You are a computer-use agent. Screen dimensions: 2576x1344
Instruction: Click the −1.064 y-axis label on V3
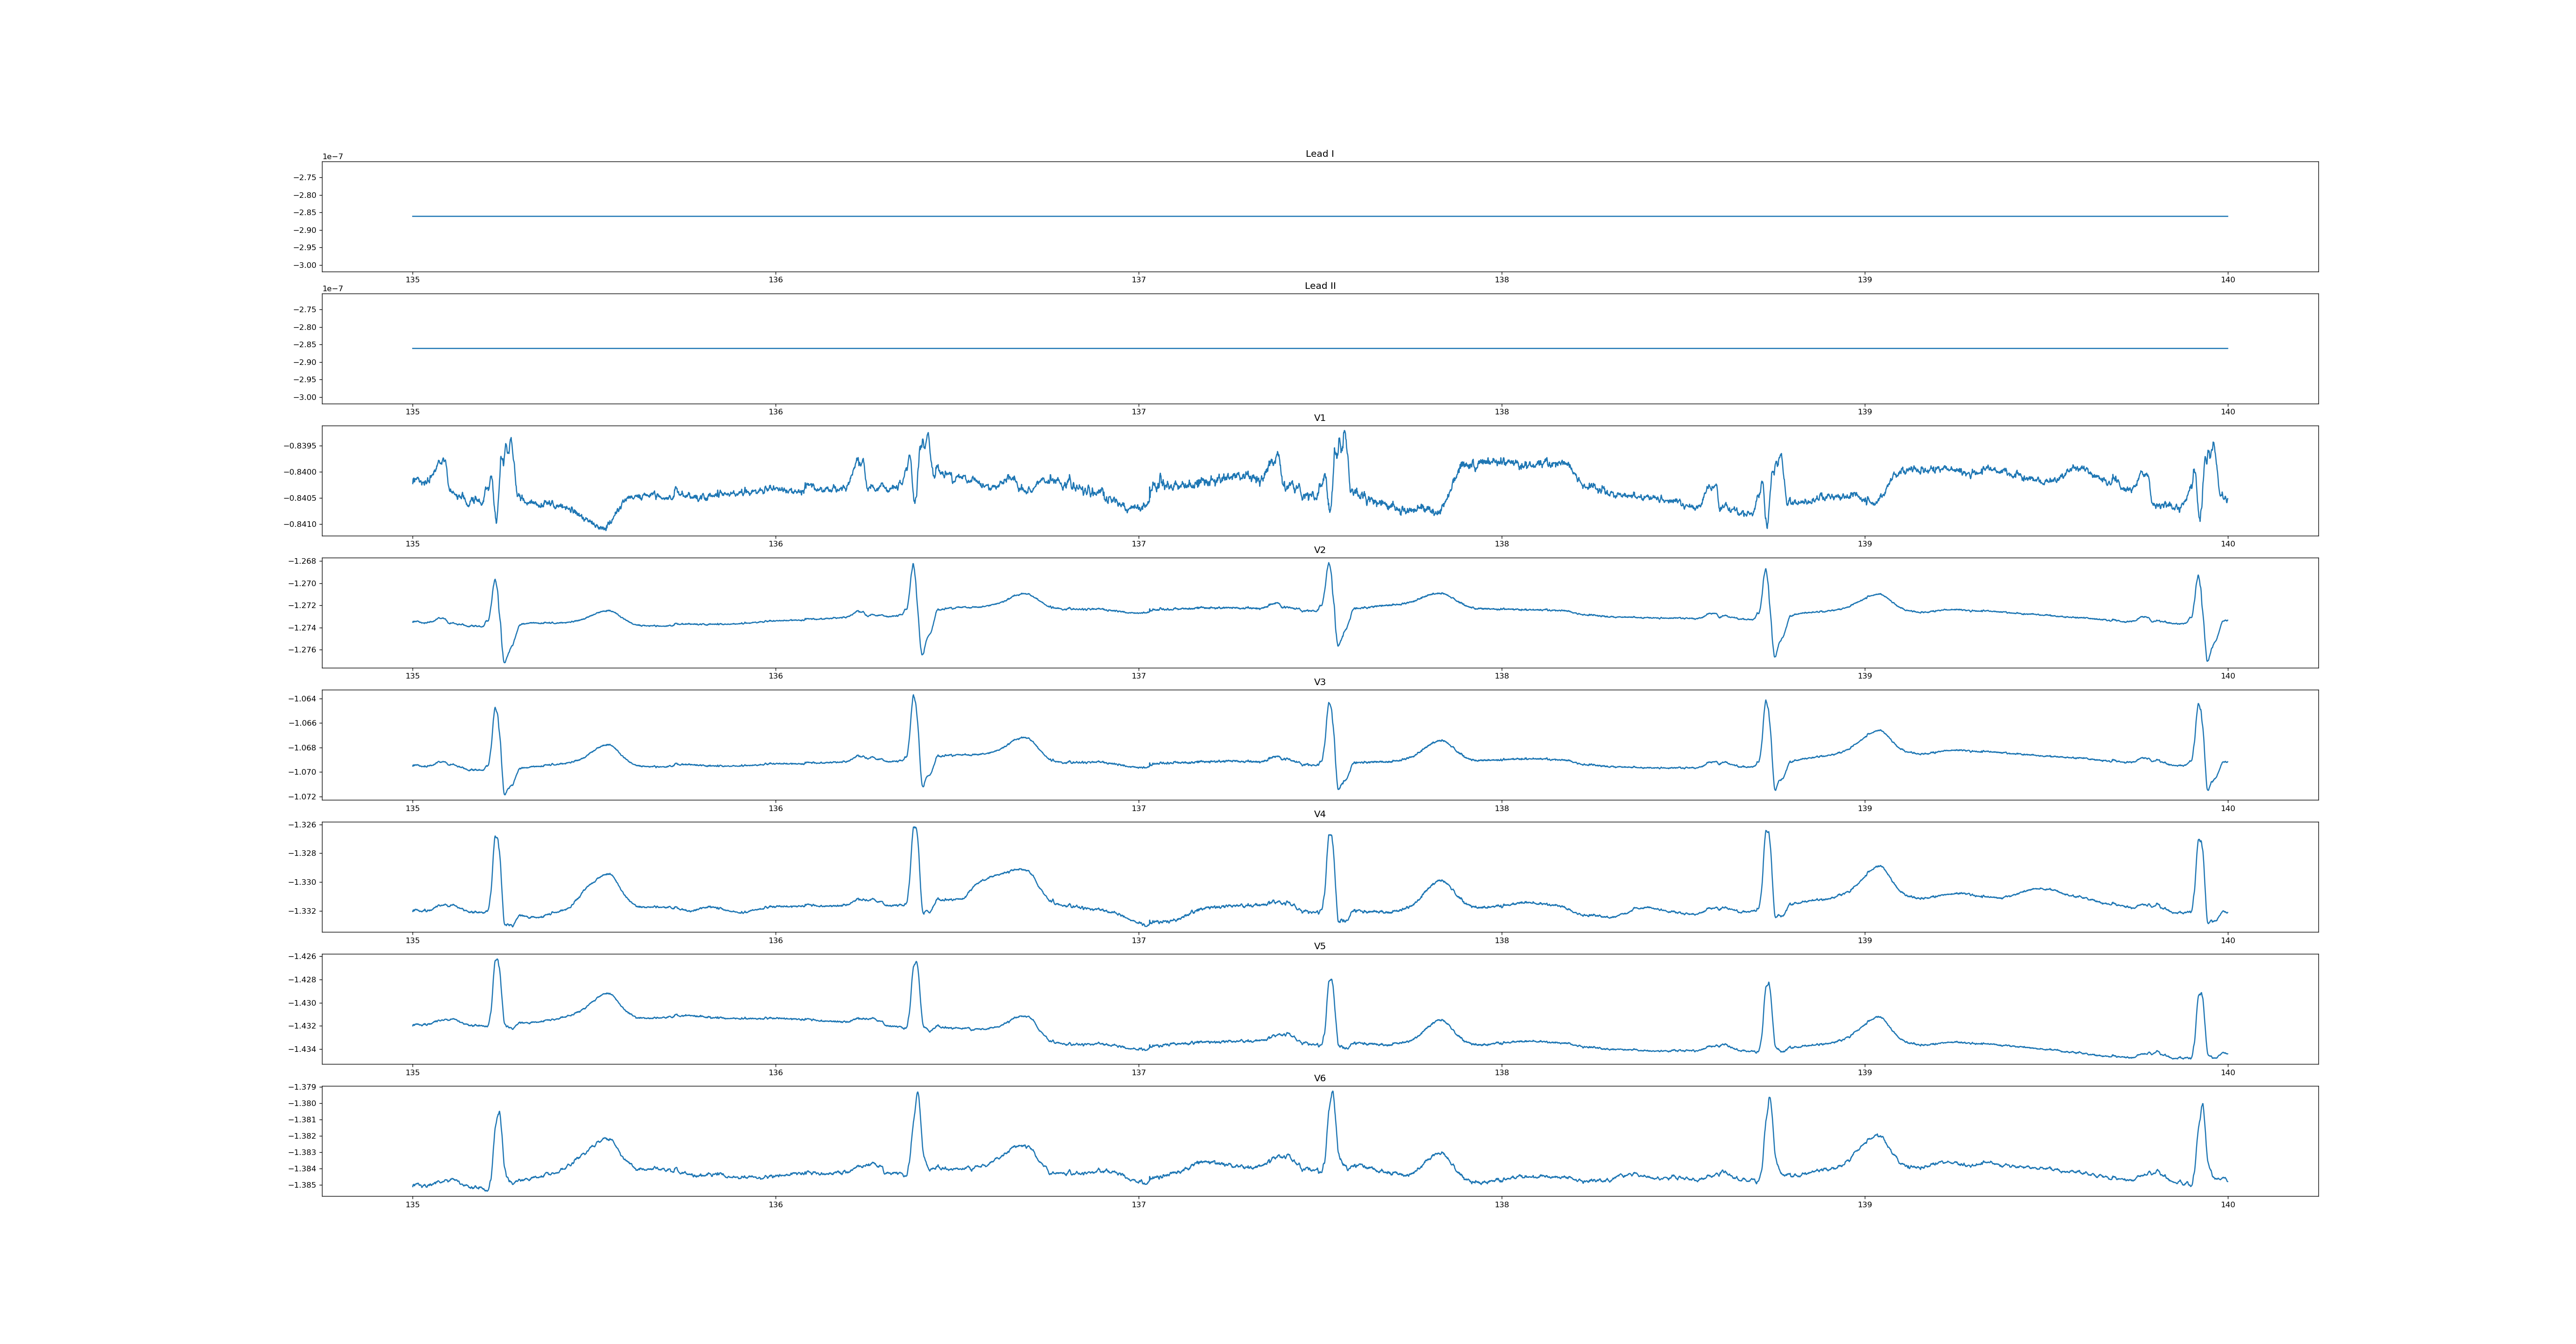tap(302, 699)
